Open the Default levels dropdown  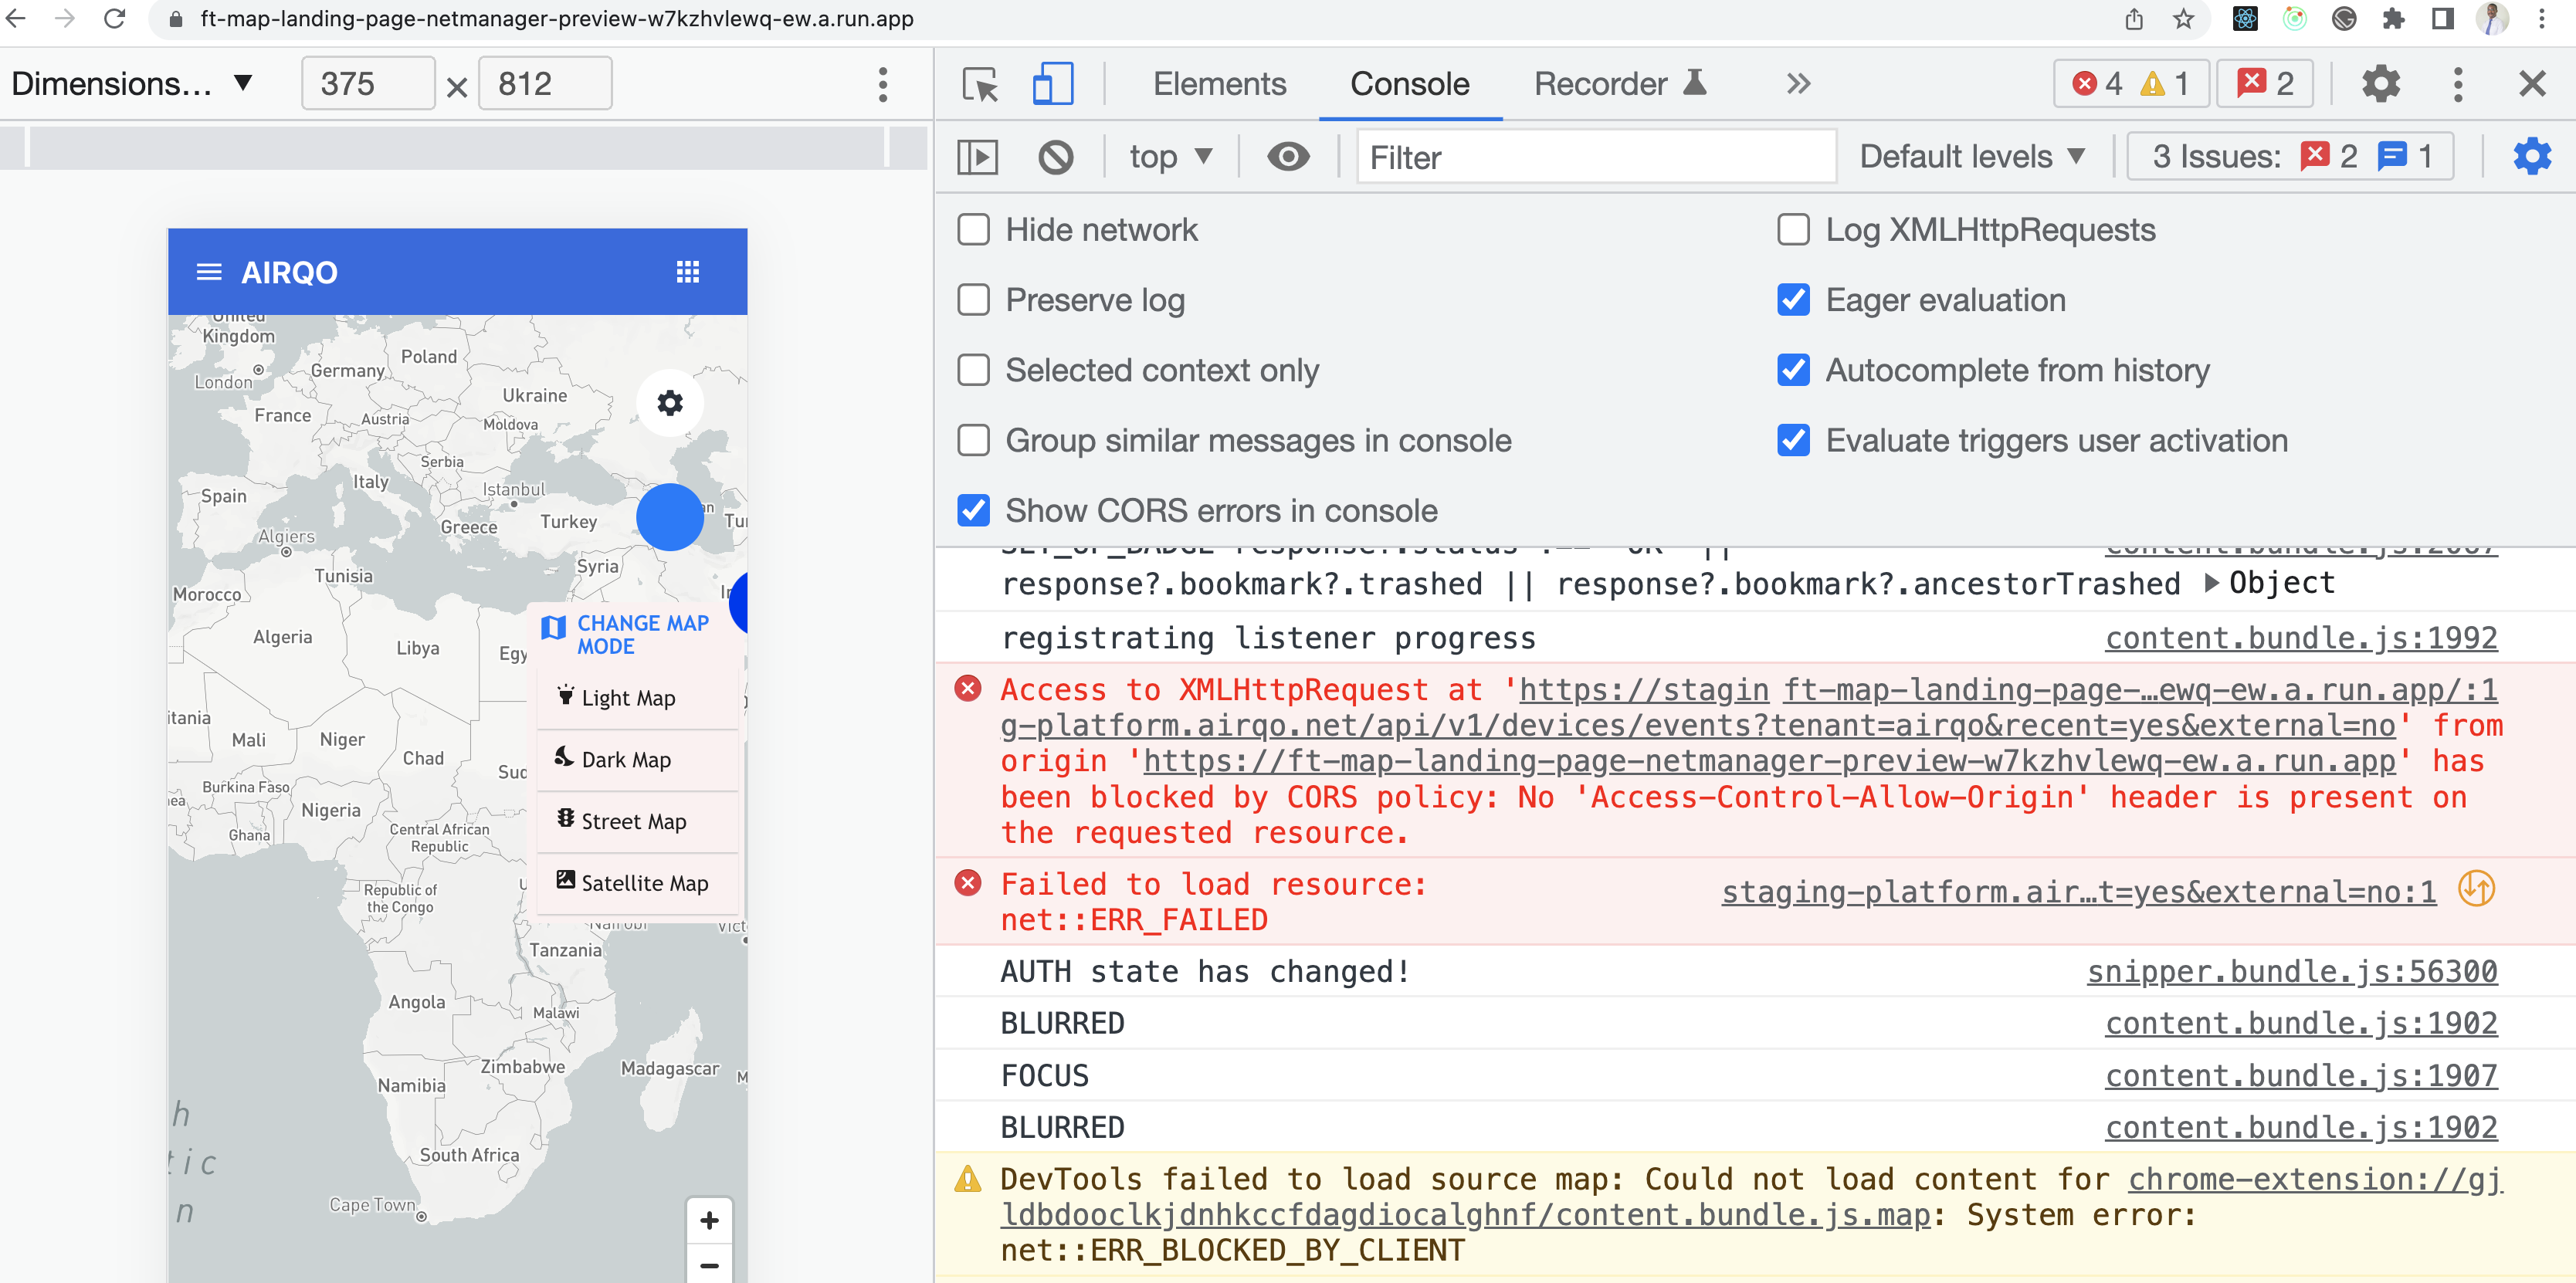1972,156
